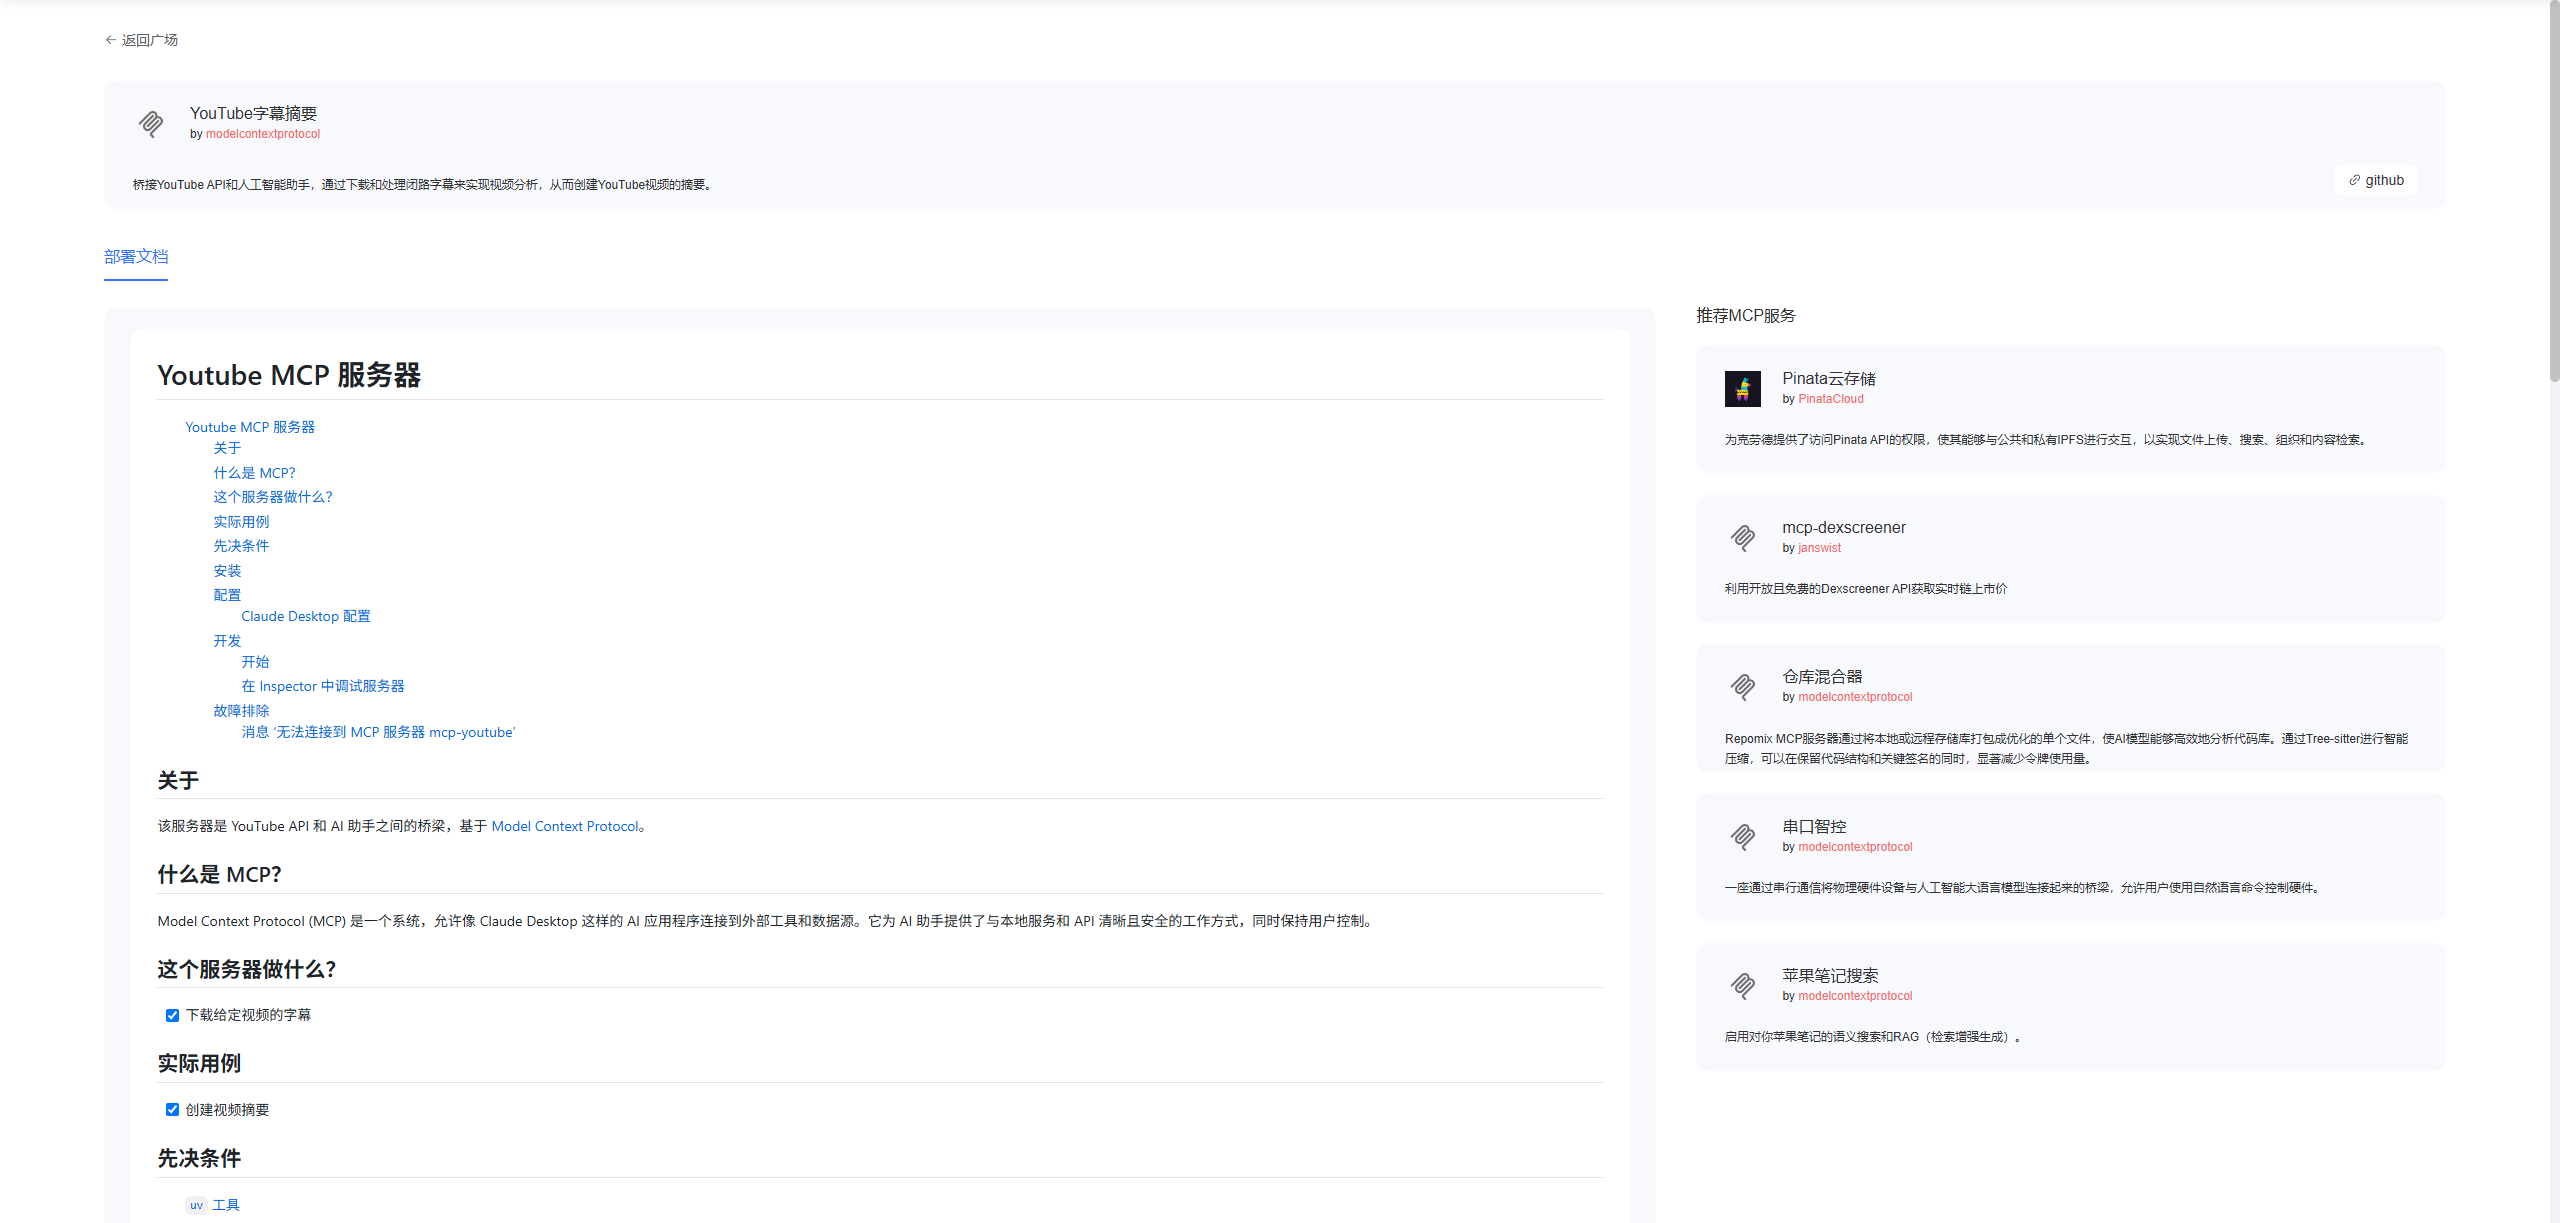Click the 苹果笔记搜索 card logo icon
This screenshot has height=1223, width=2560.
point(1742,985)
